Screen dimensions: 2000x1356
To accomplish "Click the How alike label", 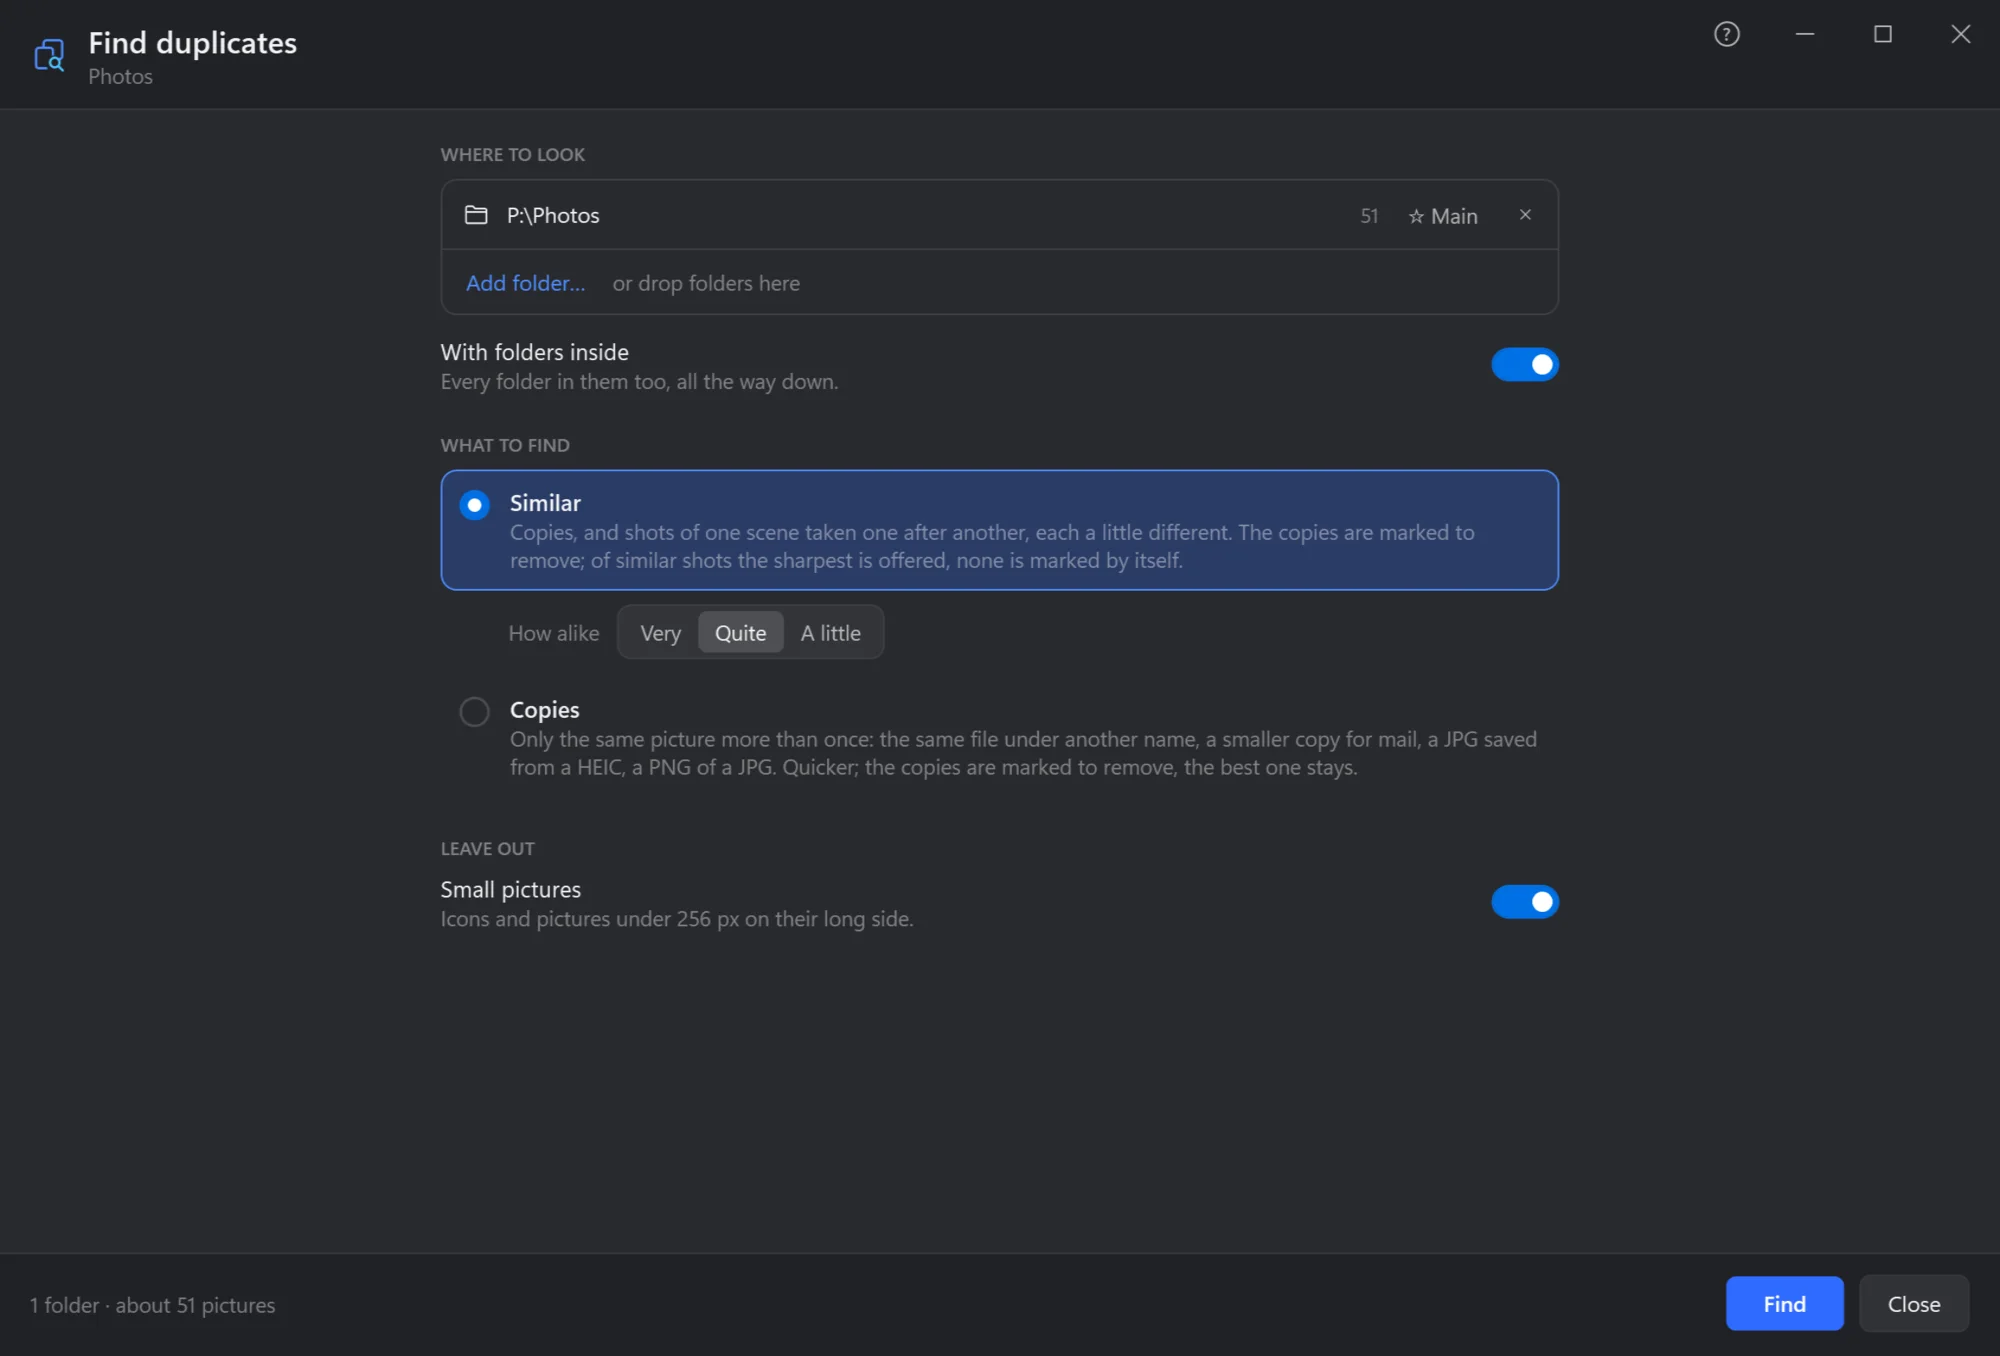I will pyautogui.click(x=554, y=633).
